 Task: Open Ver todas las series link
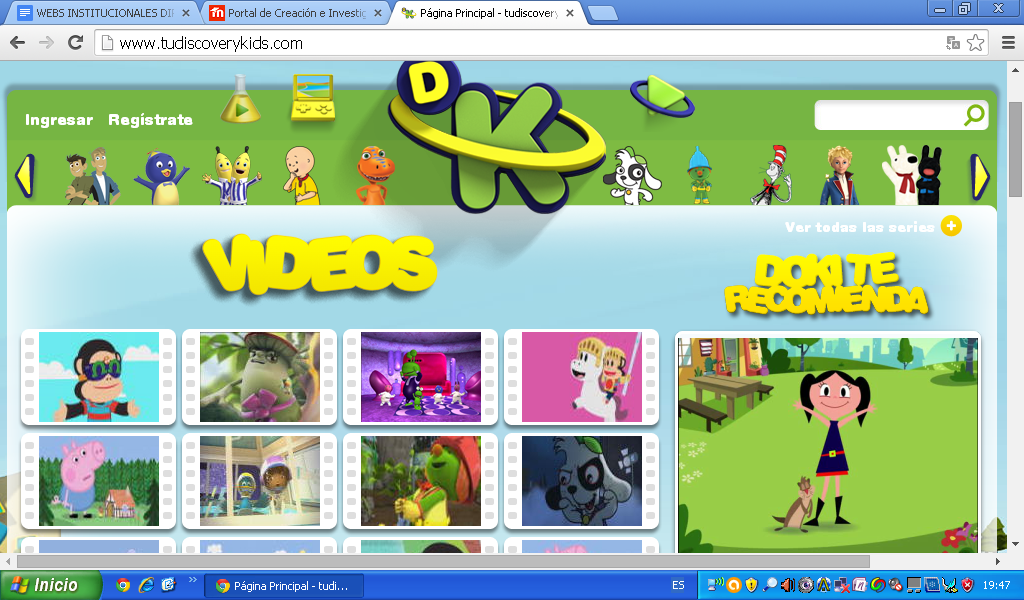tap(859, 227)
